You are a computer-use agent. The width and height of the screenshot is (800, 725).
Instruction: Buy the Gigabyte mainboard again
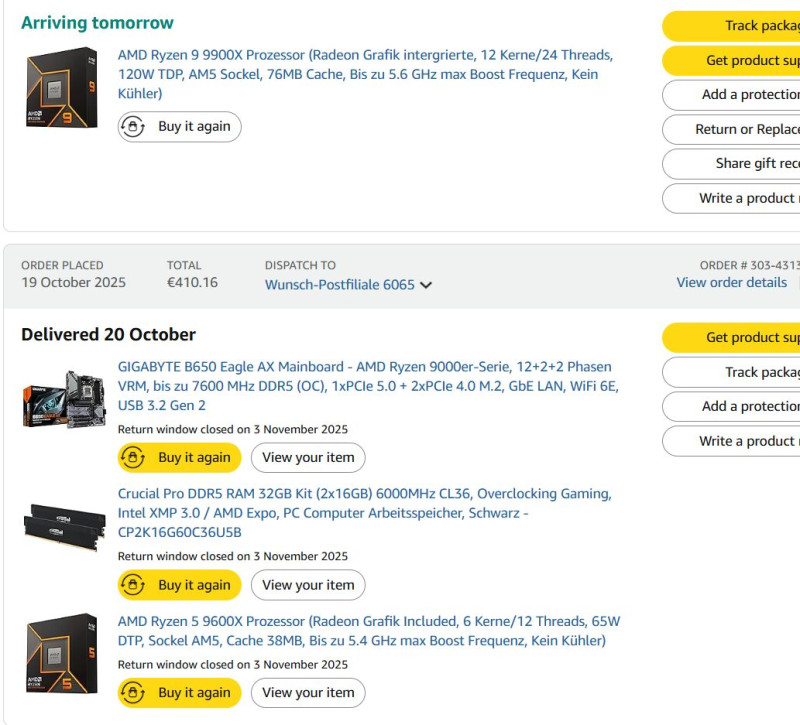click(x=180, y=458)
